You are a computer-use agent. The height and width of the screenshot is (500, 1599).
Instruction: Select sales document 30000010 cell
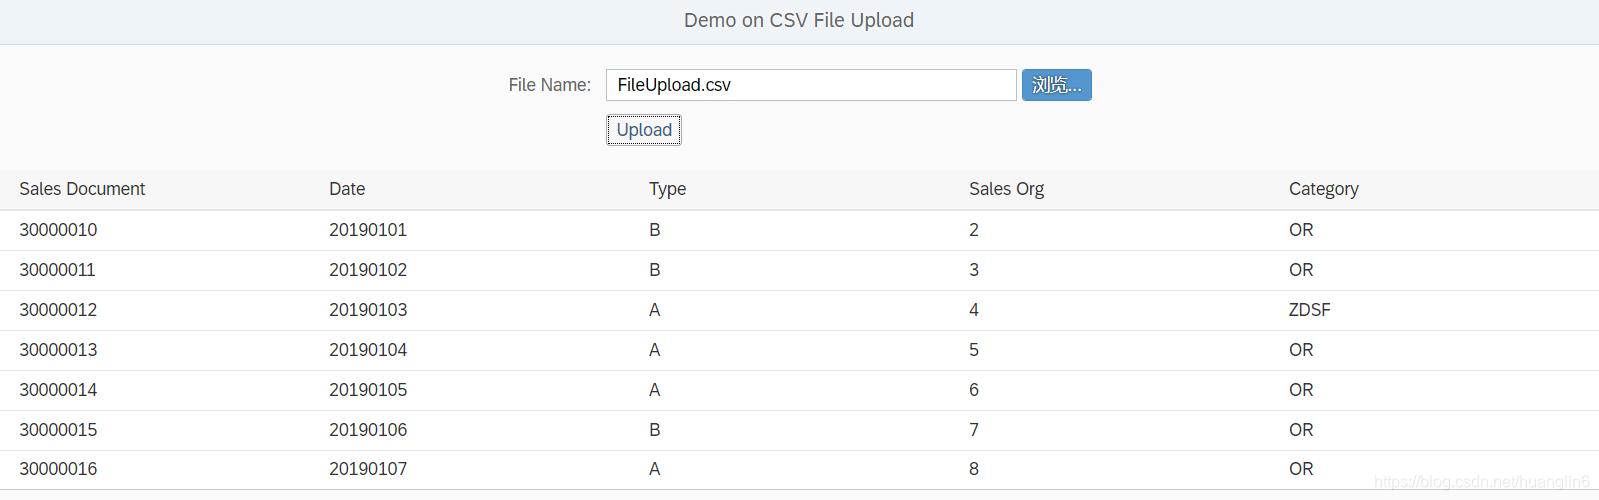coord(58,230)
